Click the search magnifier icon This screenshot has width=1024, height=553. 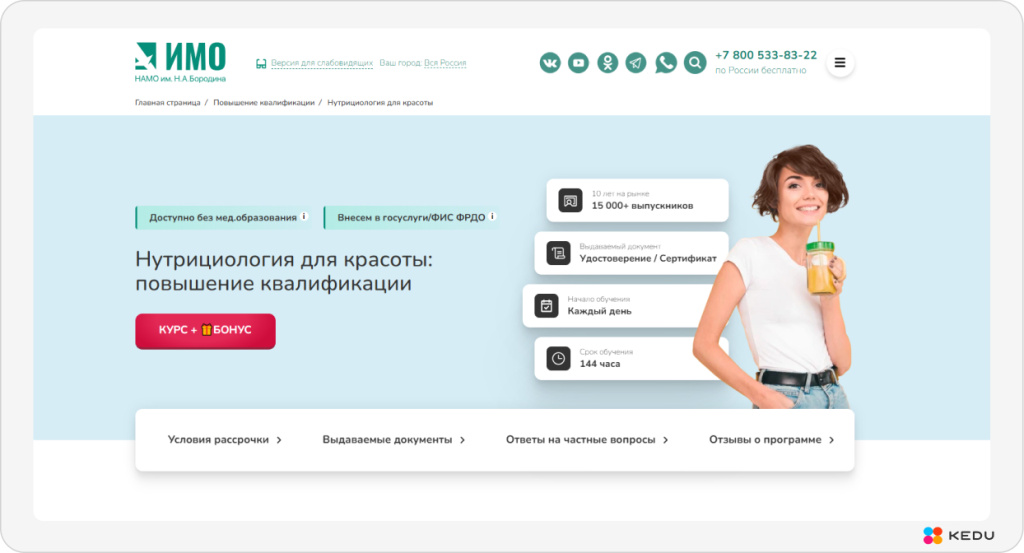695,63
